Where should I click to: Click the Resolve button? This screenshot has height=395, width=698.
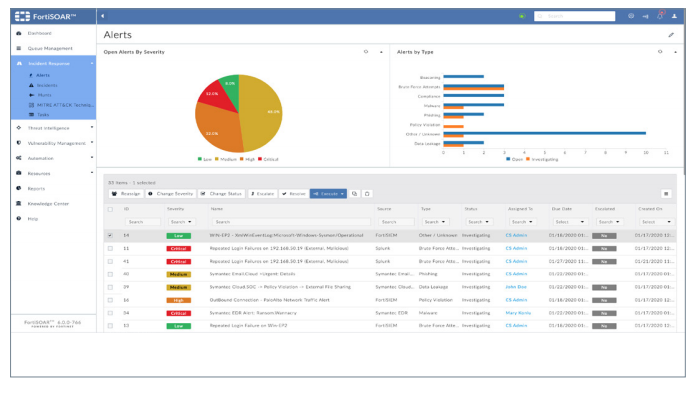pos(294,194)
